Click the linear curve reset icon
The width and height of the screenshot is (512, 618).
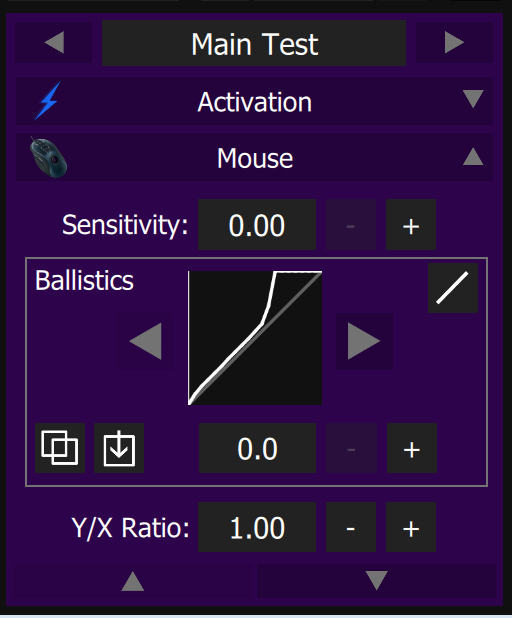[x=453, y=288]
